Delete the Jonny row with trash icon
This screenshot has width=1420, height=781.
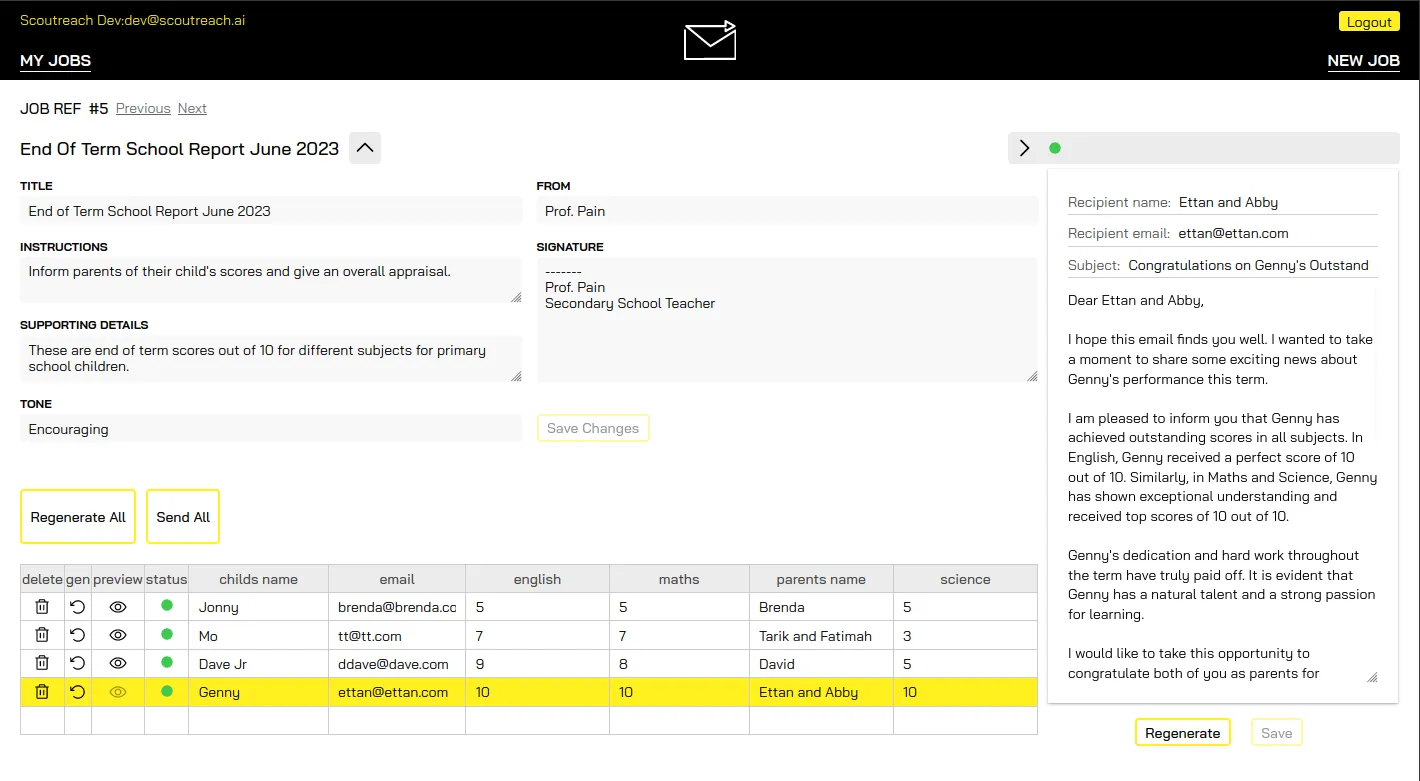[42, 607]
